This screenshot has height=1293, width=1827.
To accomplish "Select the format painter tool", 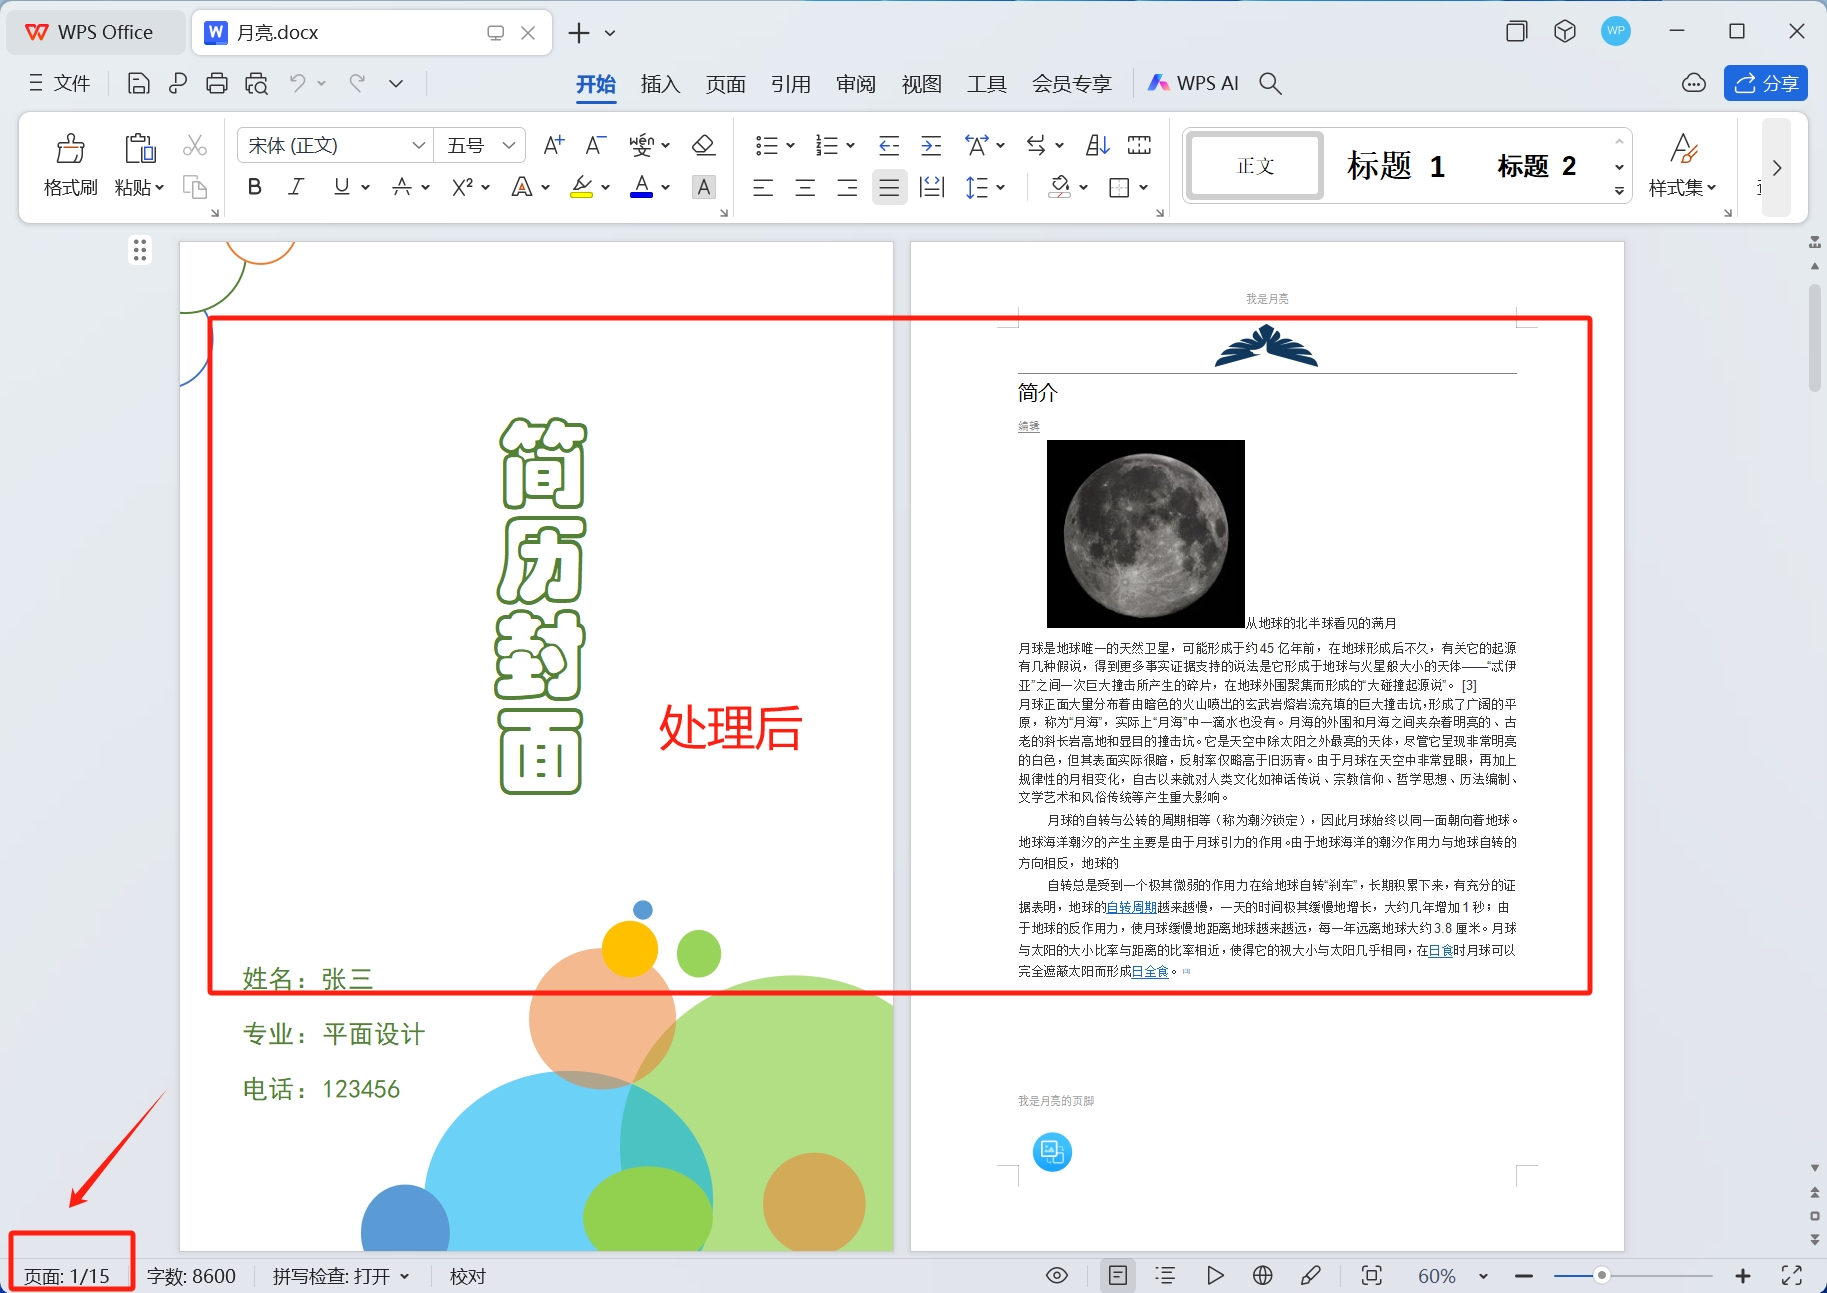I will pos(70,163).
